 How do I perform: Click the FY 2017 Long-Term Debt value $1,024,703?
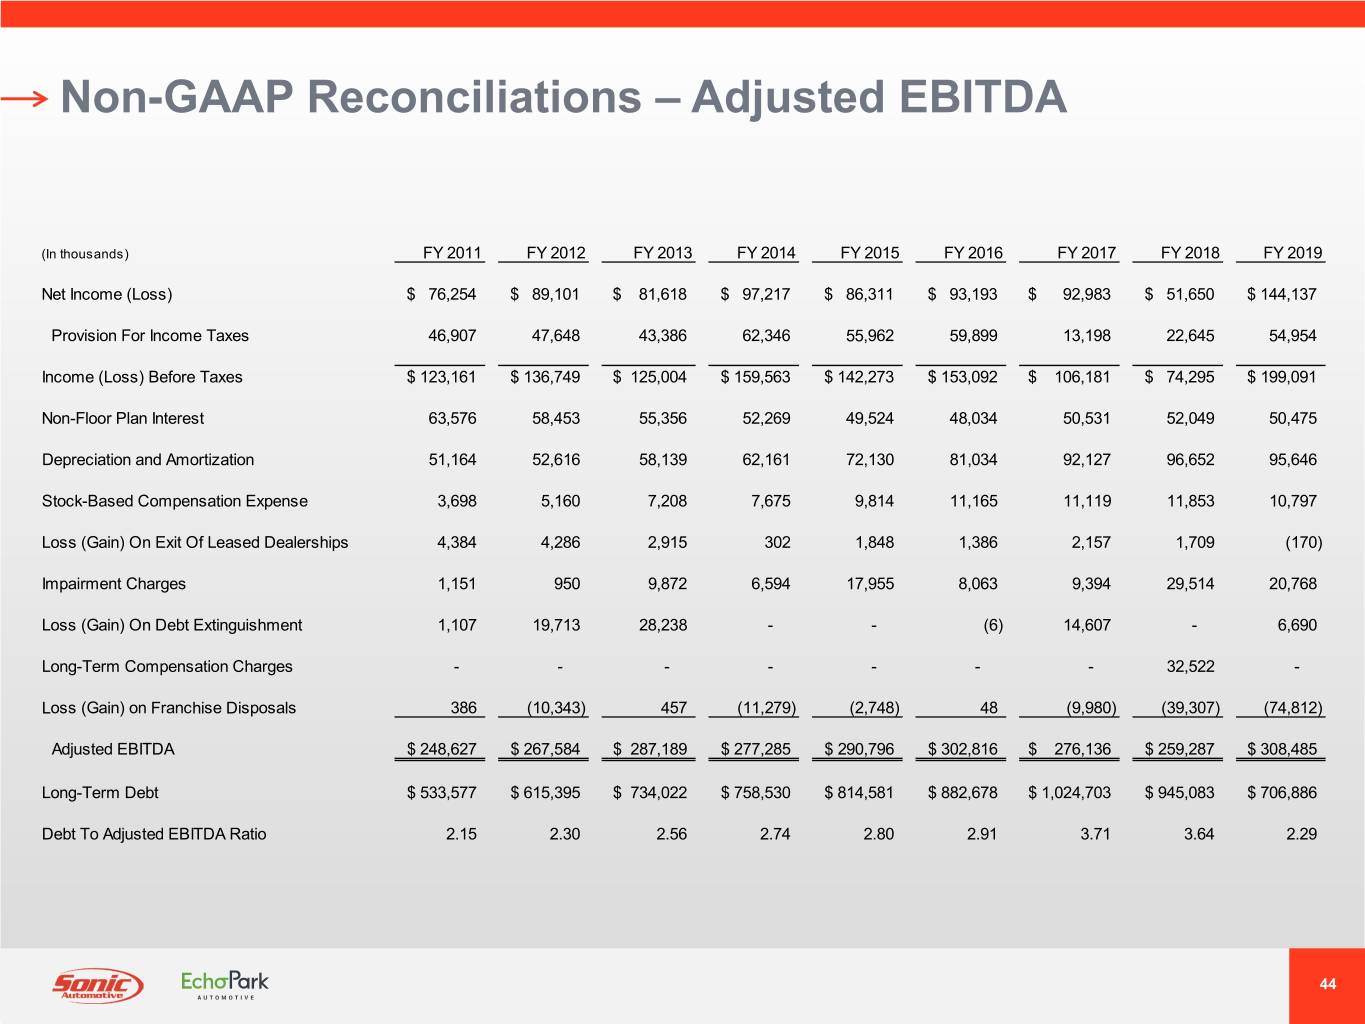pos(1069,793)
